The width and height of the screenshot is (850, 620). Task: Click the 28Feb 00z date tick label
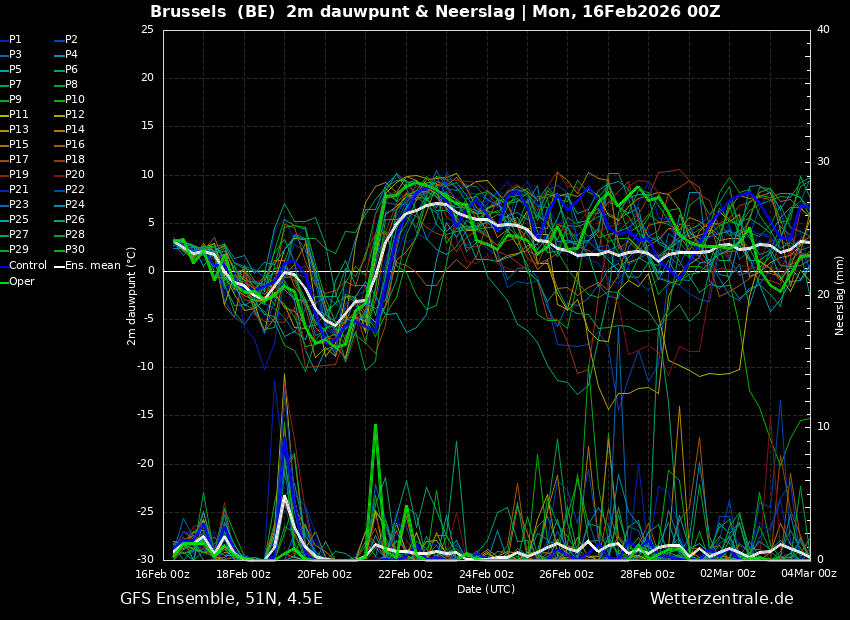click(647, 574)
